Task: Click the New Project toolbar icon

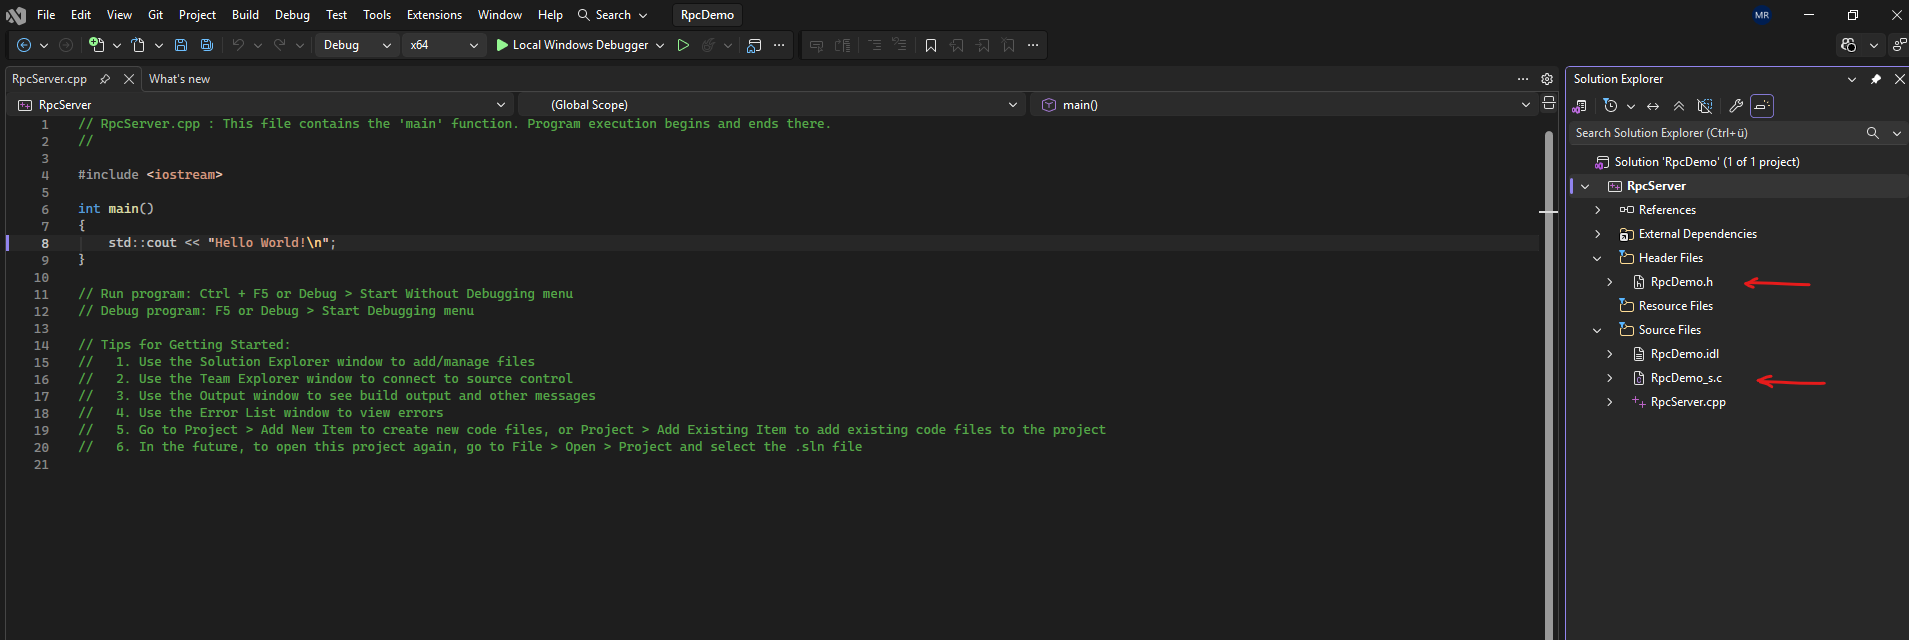Action: [x=96, y=45]
